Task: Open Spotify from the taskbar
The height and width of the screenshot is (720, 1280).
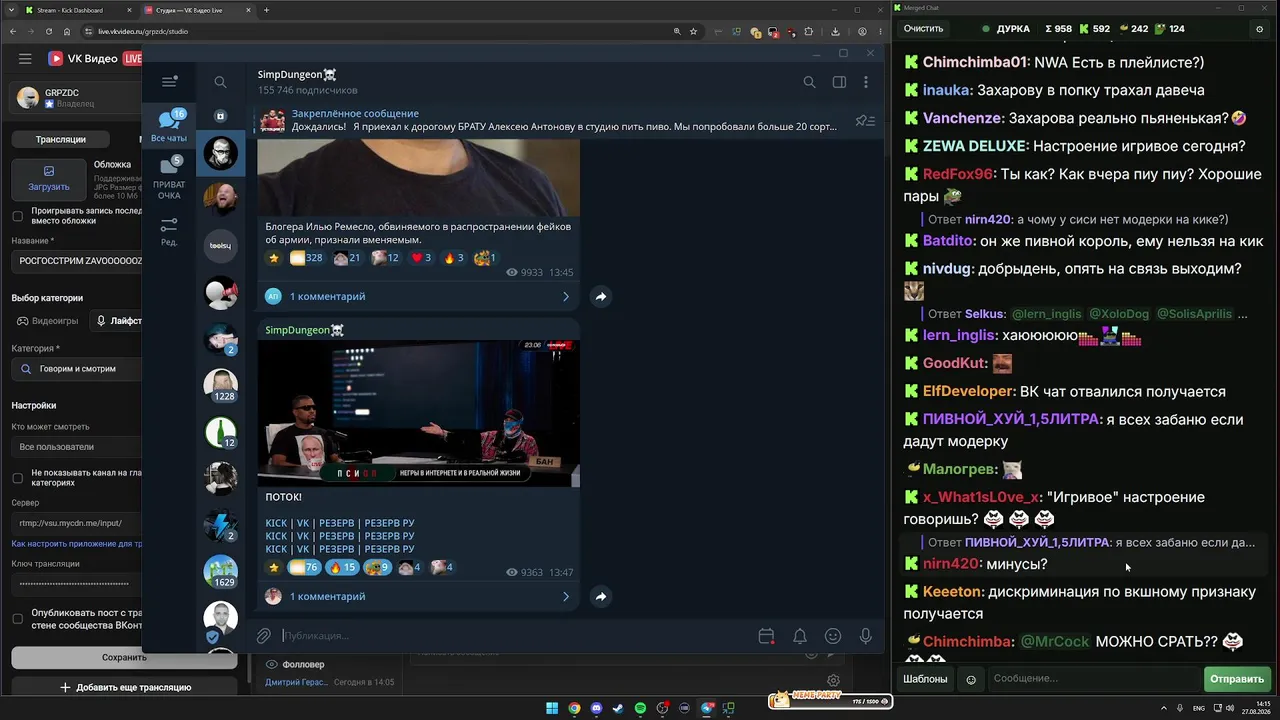Action: click(x=640, y=709)
